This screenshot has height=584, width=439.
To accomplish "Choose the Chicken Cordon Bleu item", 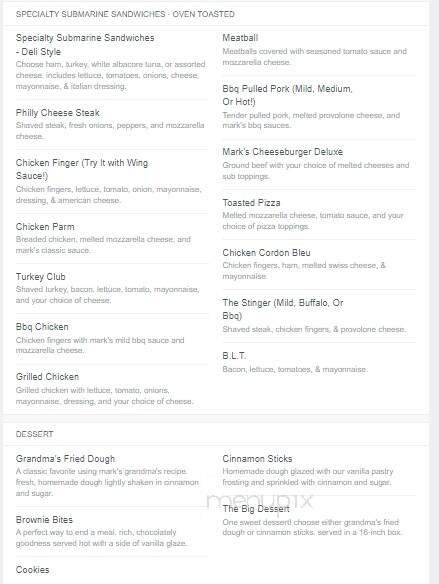I will click(x=266, y=253).
